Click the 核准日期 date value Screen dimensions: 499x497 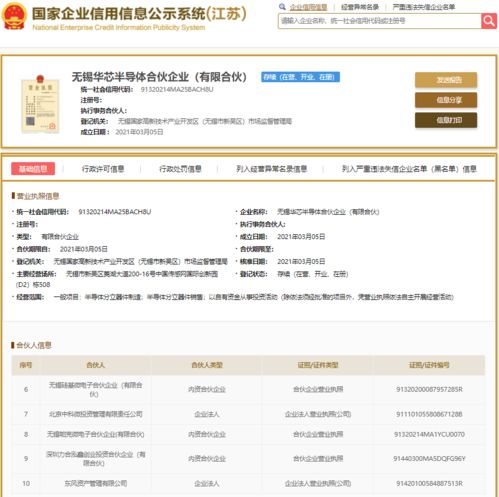coord(301,261)
